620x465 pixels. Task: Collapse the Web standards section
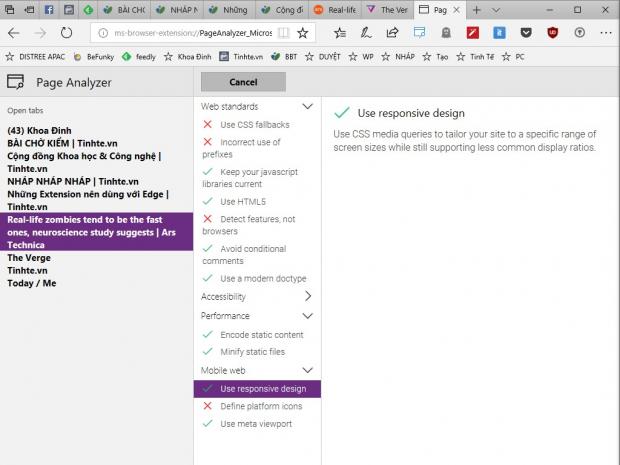pos(307,106)
